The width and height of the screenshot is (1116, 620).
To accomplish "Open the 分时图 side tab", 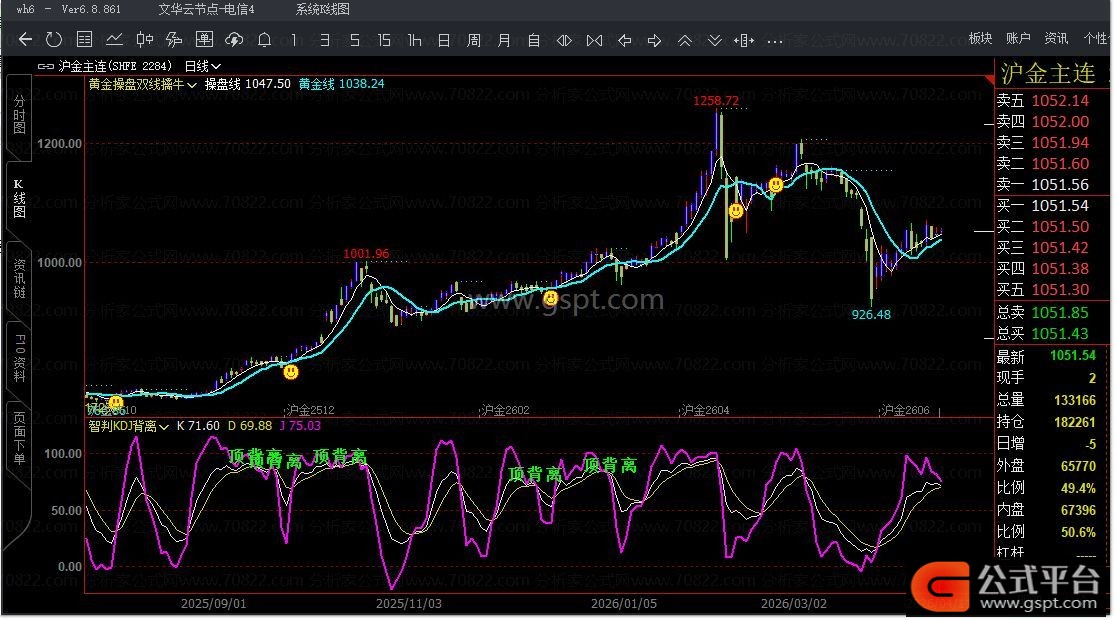I will click(19, 116).
